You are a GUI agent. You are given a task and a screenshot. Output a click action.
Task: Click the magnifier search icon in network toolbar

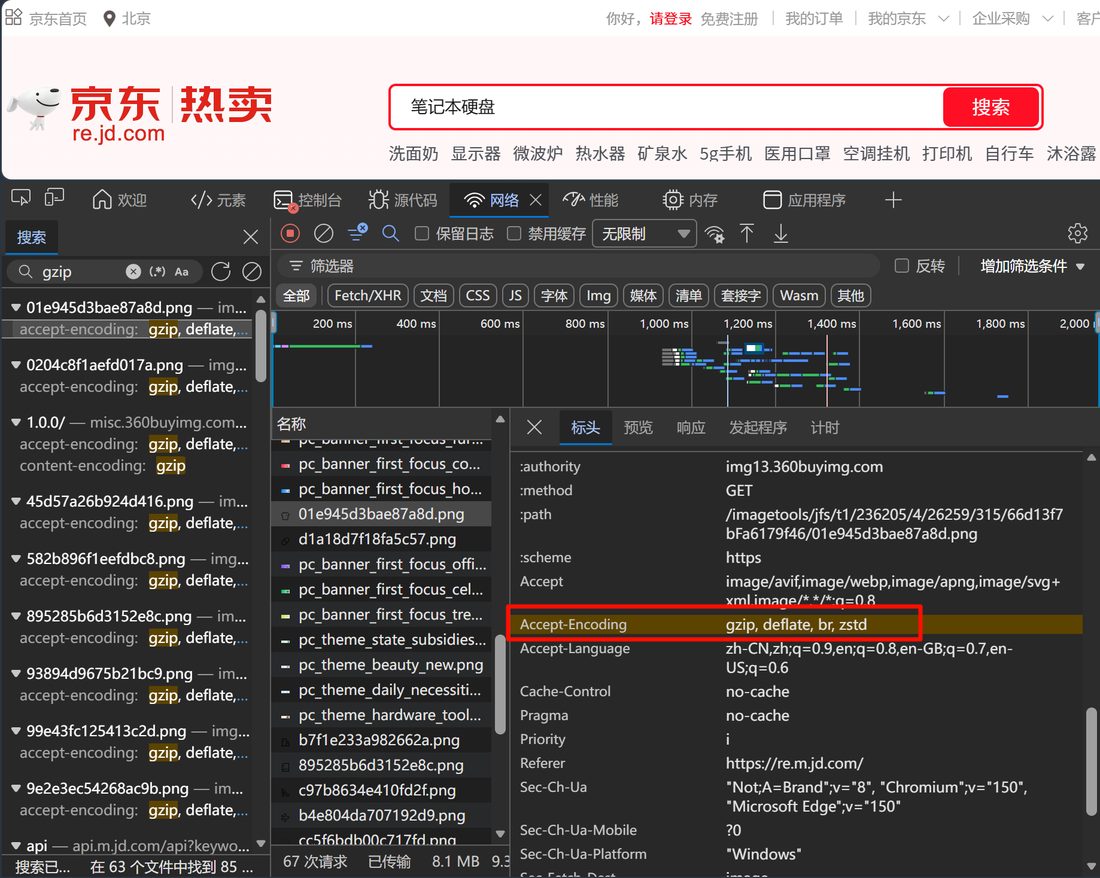[391, 234]
